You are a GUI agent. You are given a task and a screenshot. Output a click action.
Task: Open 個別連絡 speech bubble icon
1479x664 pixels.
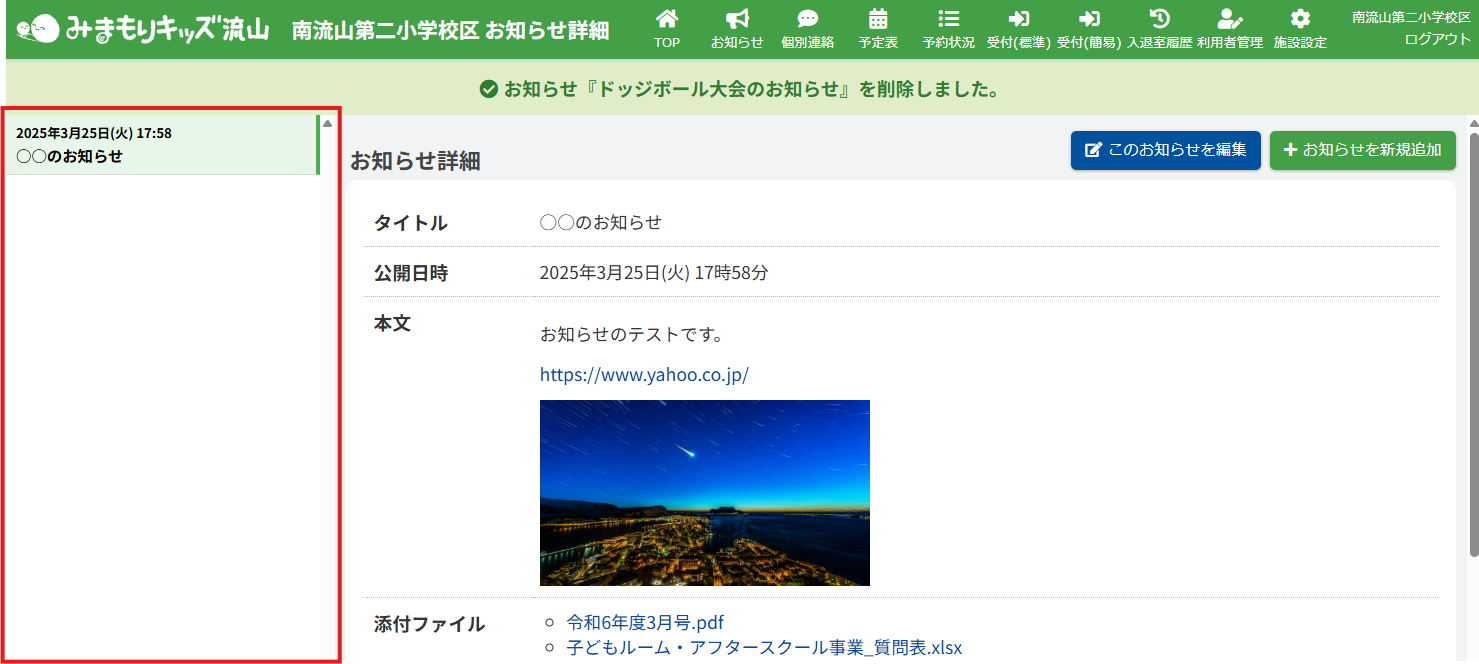[x=807, y=20]
